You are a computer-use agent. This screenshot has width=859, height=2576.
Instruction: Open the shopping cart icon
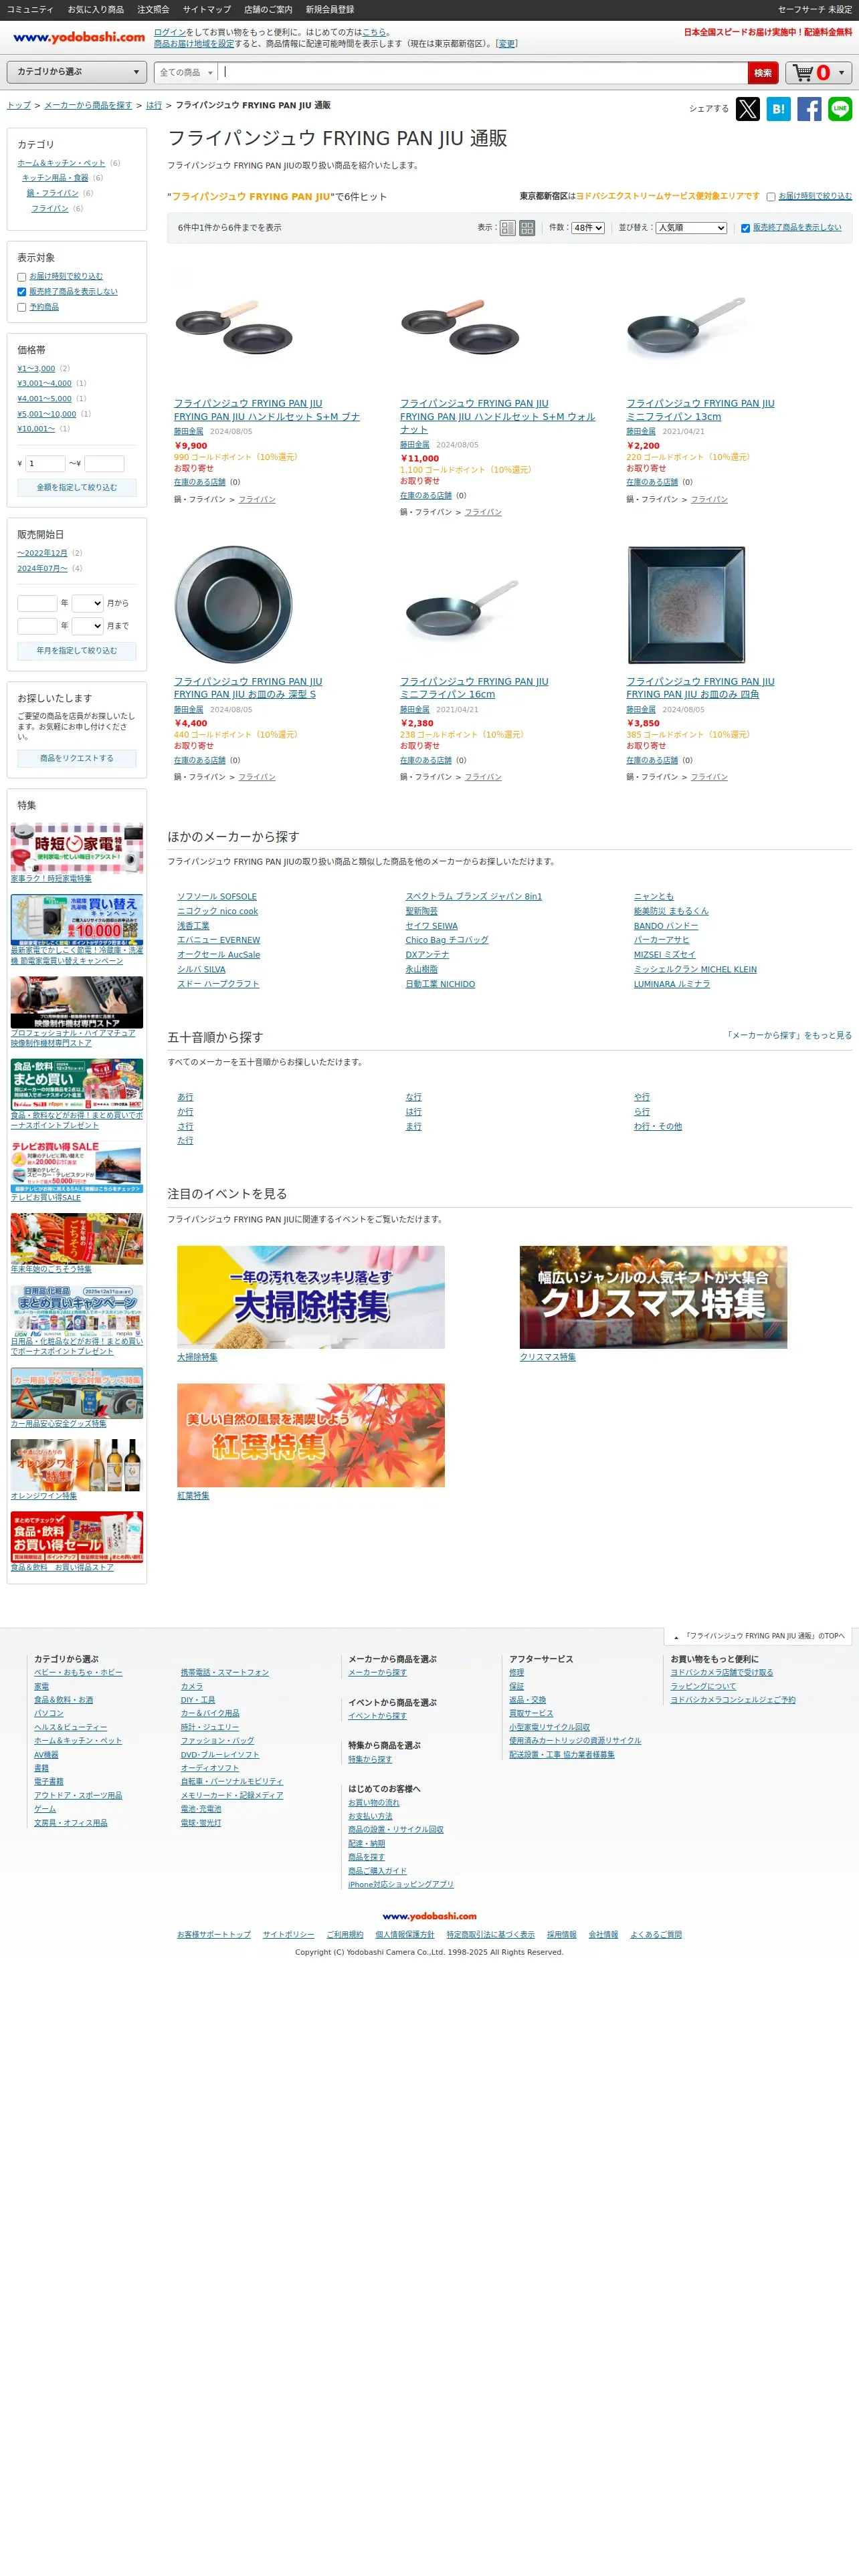[x=803, y=73]
